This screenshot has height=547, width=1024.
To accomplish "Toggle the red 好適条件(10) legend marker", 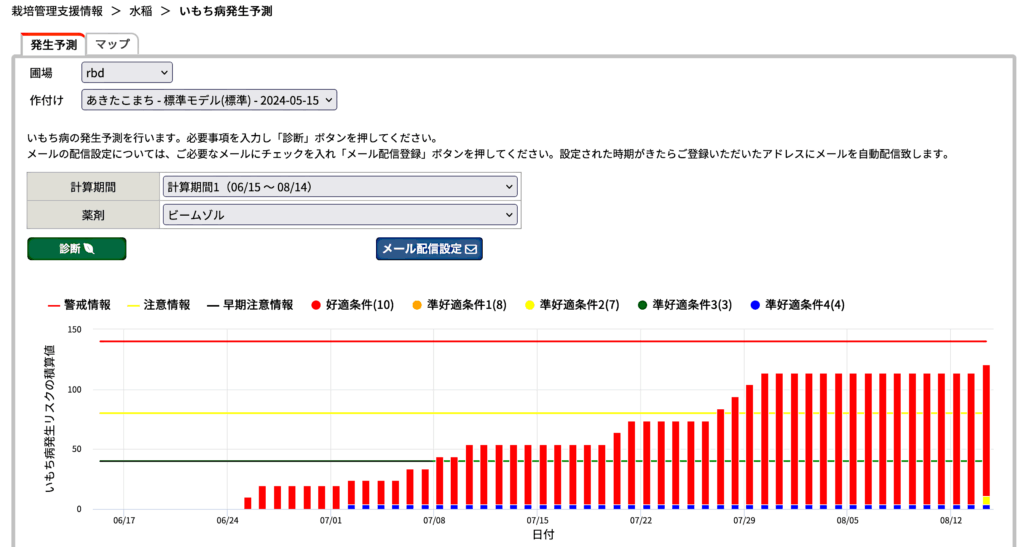I will click(x=316, y=305).
